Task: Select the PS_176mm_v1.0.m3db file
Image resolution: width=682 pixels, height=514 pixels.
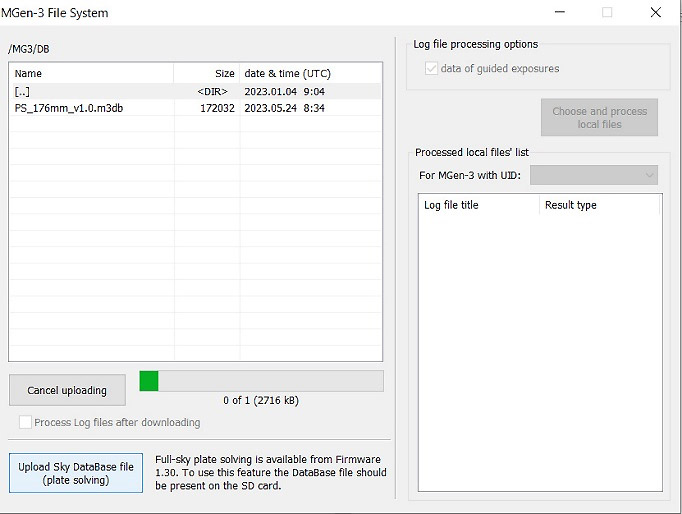Action: (195, 108)
